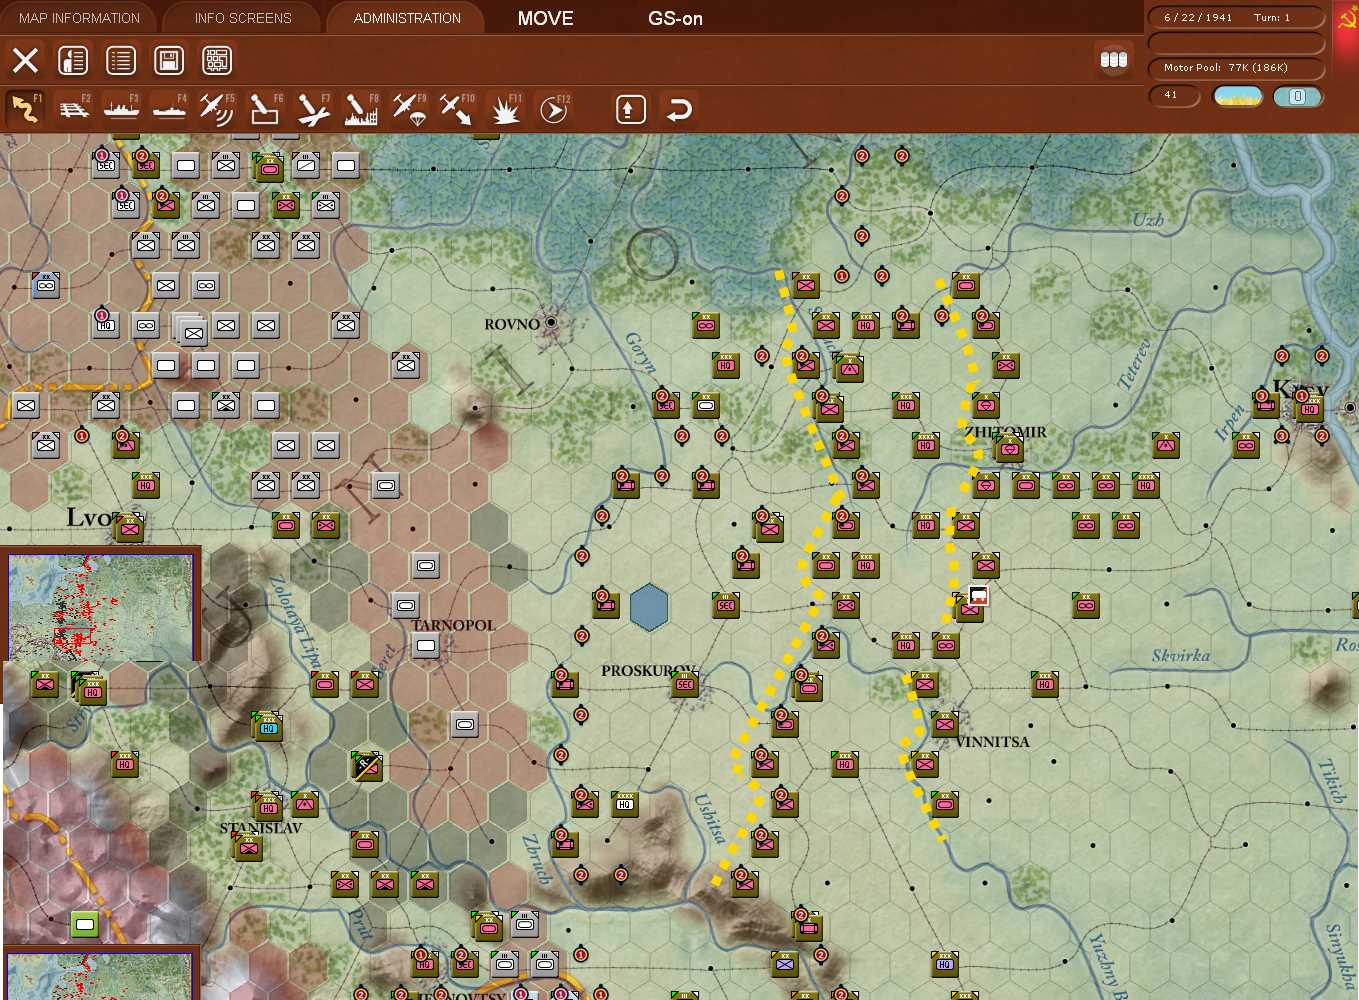The image size is (1359, 1000).
Task: Select the HQ counter at Kiev
Action: pos(1310,407)
